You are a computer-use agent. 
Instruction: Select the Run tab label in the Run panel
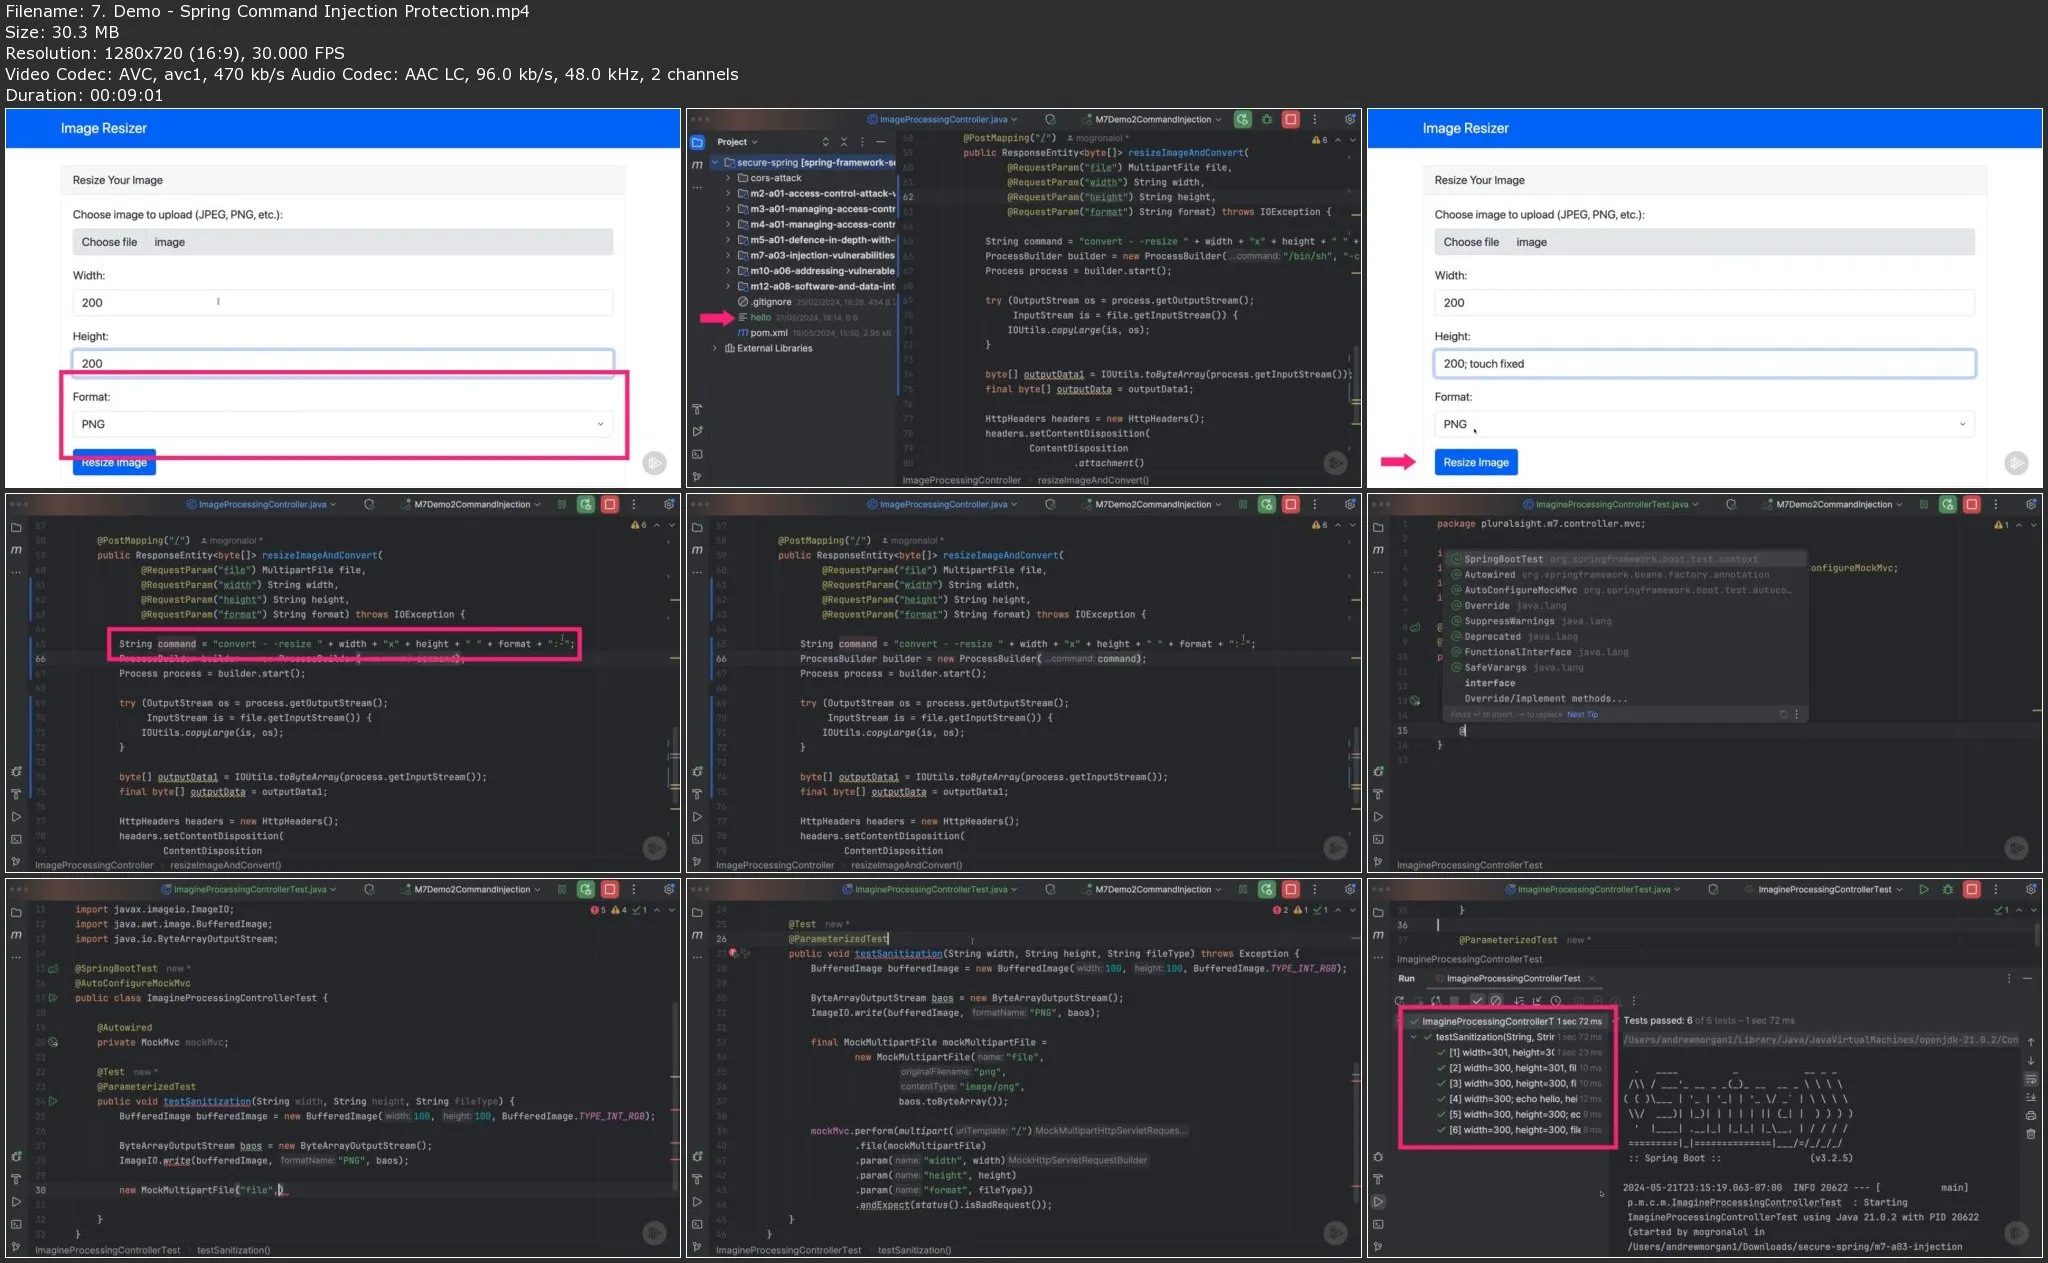[1406, 978]
